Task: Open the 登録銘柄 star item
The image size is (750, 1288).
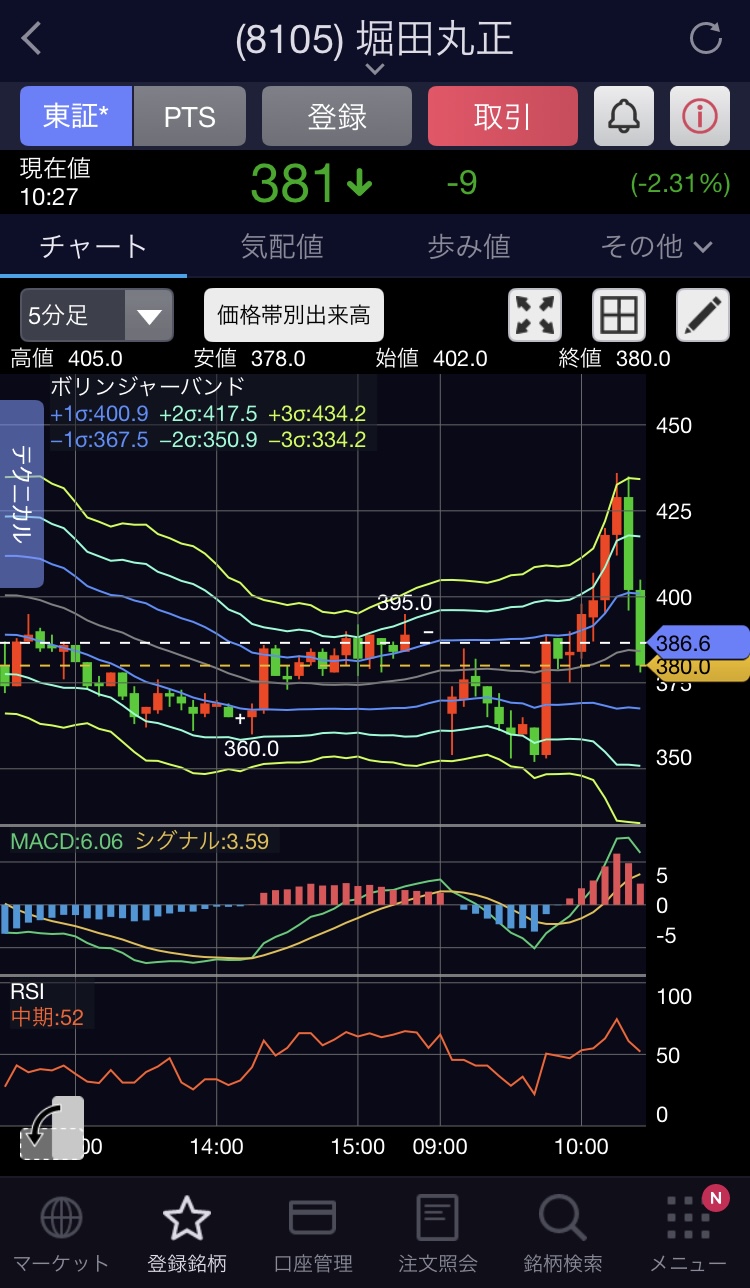Action: 187,1235
